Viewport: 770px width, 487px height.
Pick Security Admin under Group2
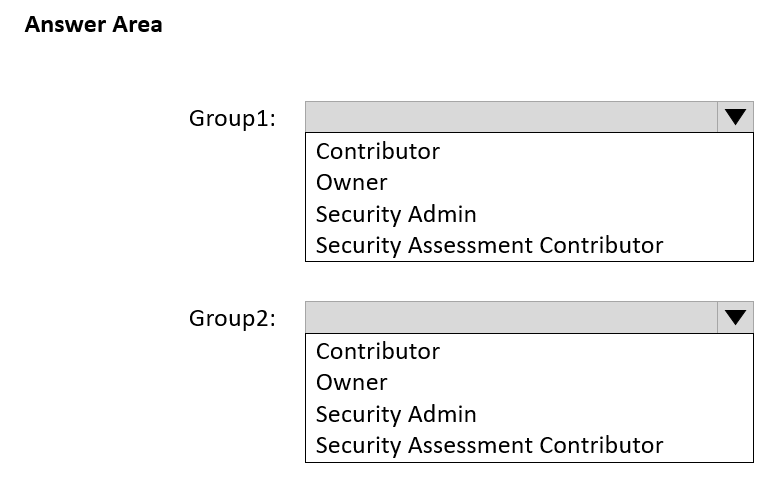pyautogui.click(x=396, y=414)
